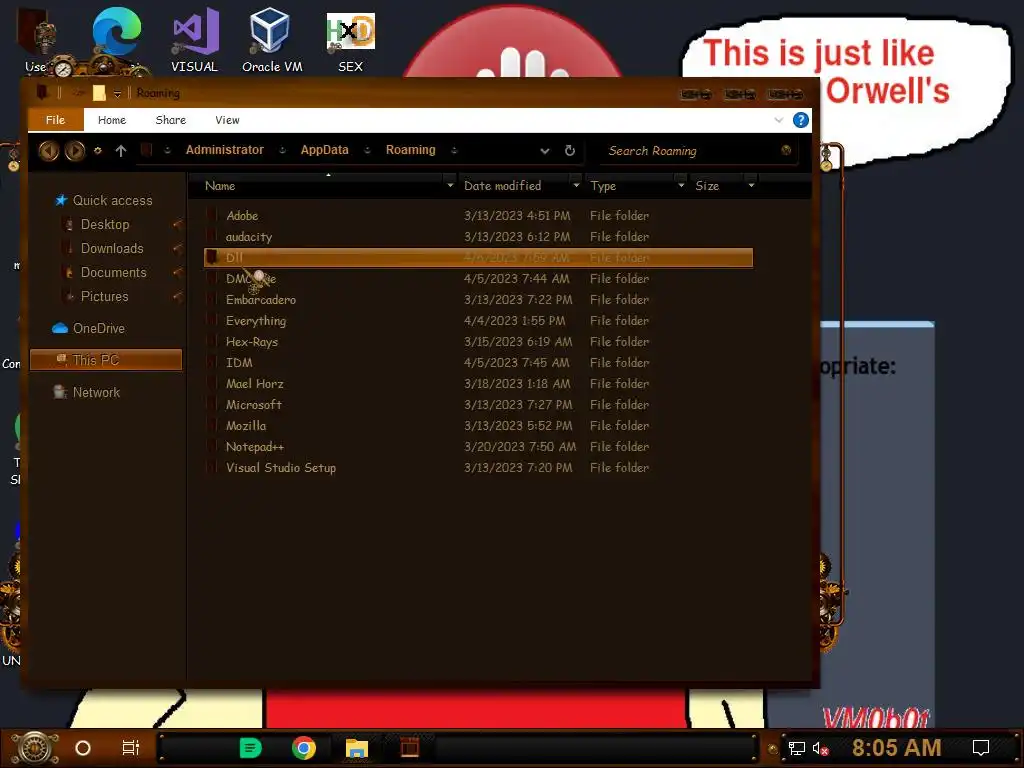Screen dimensions: 1024x768
Task: Select Pictures in Quick access
Action: (104, 296)
